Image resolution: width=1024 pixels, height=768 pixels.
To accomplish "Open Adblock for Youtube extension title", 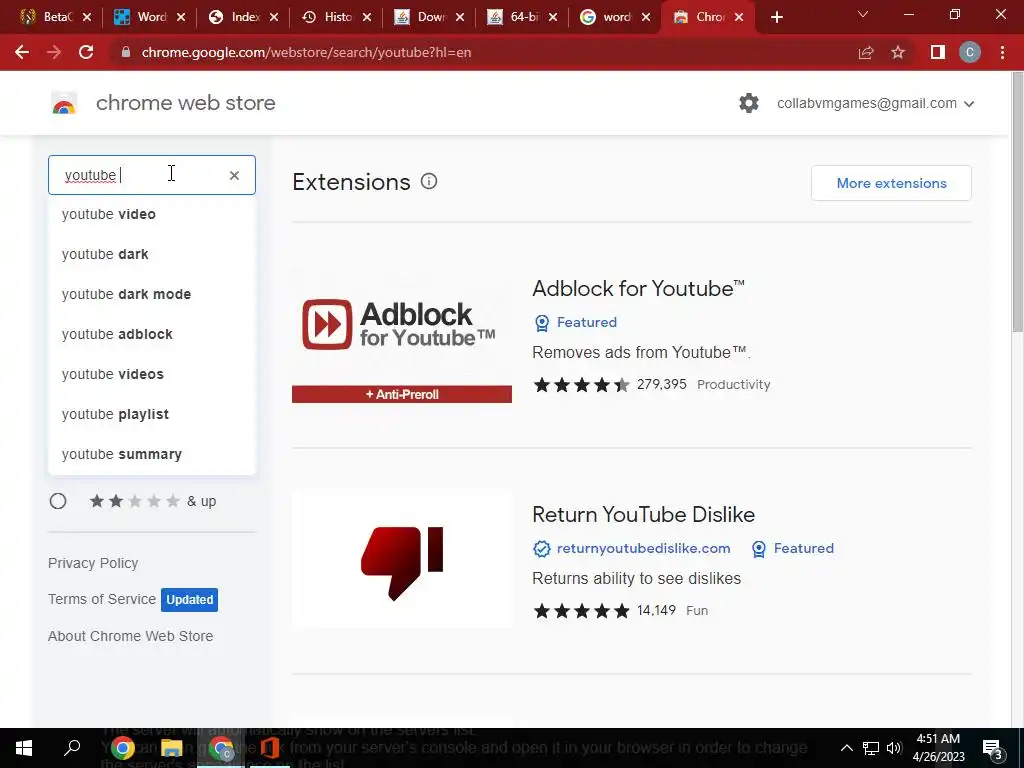I will [638, 288].
